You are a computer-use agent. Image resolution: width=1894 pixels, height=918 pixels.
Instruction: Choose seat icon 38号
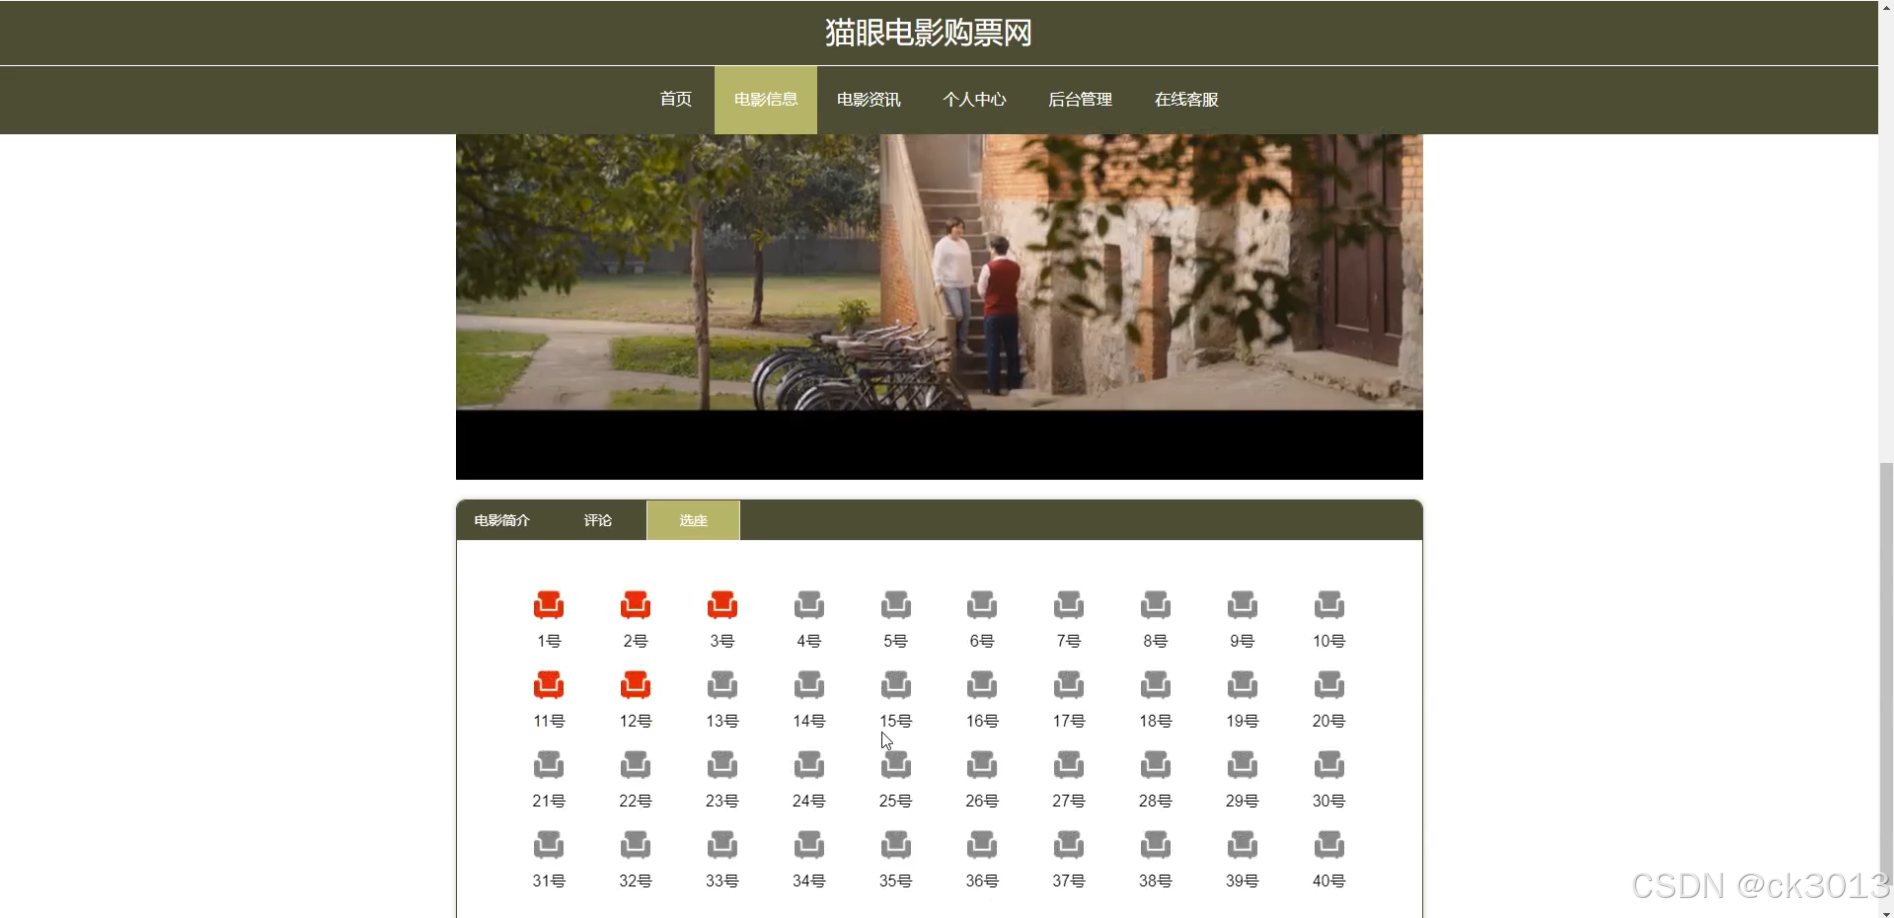pos(1155,845)
